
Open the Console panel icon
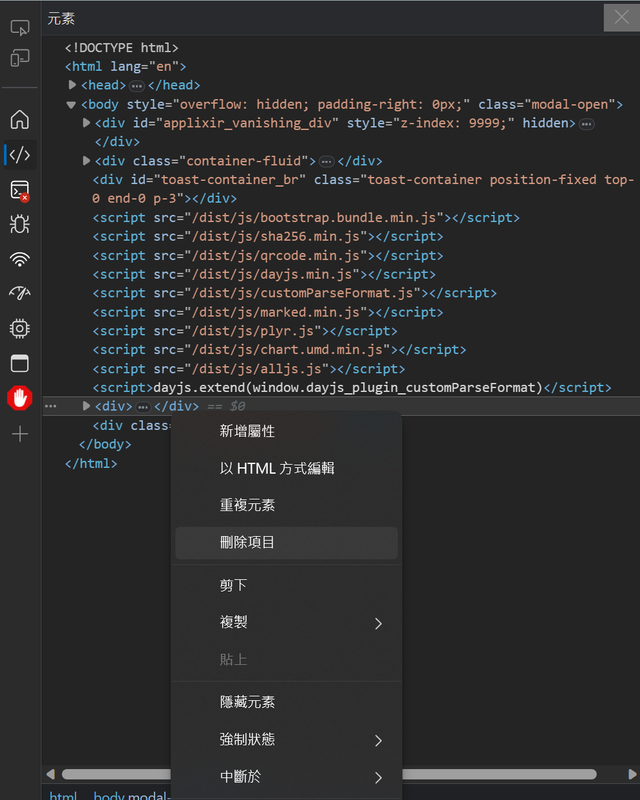(x=20, y=190)
